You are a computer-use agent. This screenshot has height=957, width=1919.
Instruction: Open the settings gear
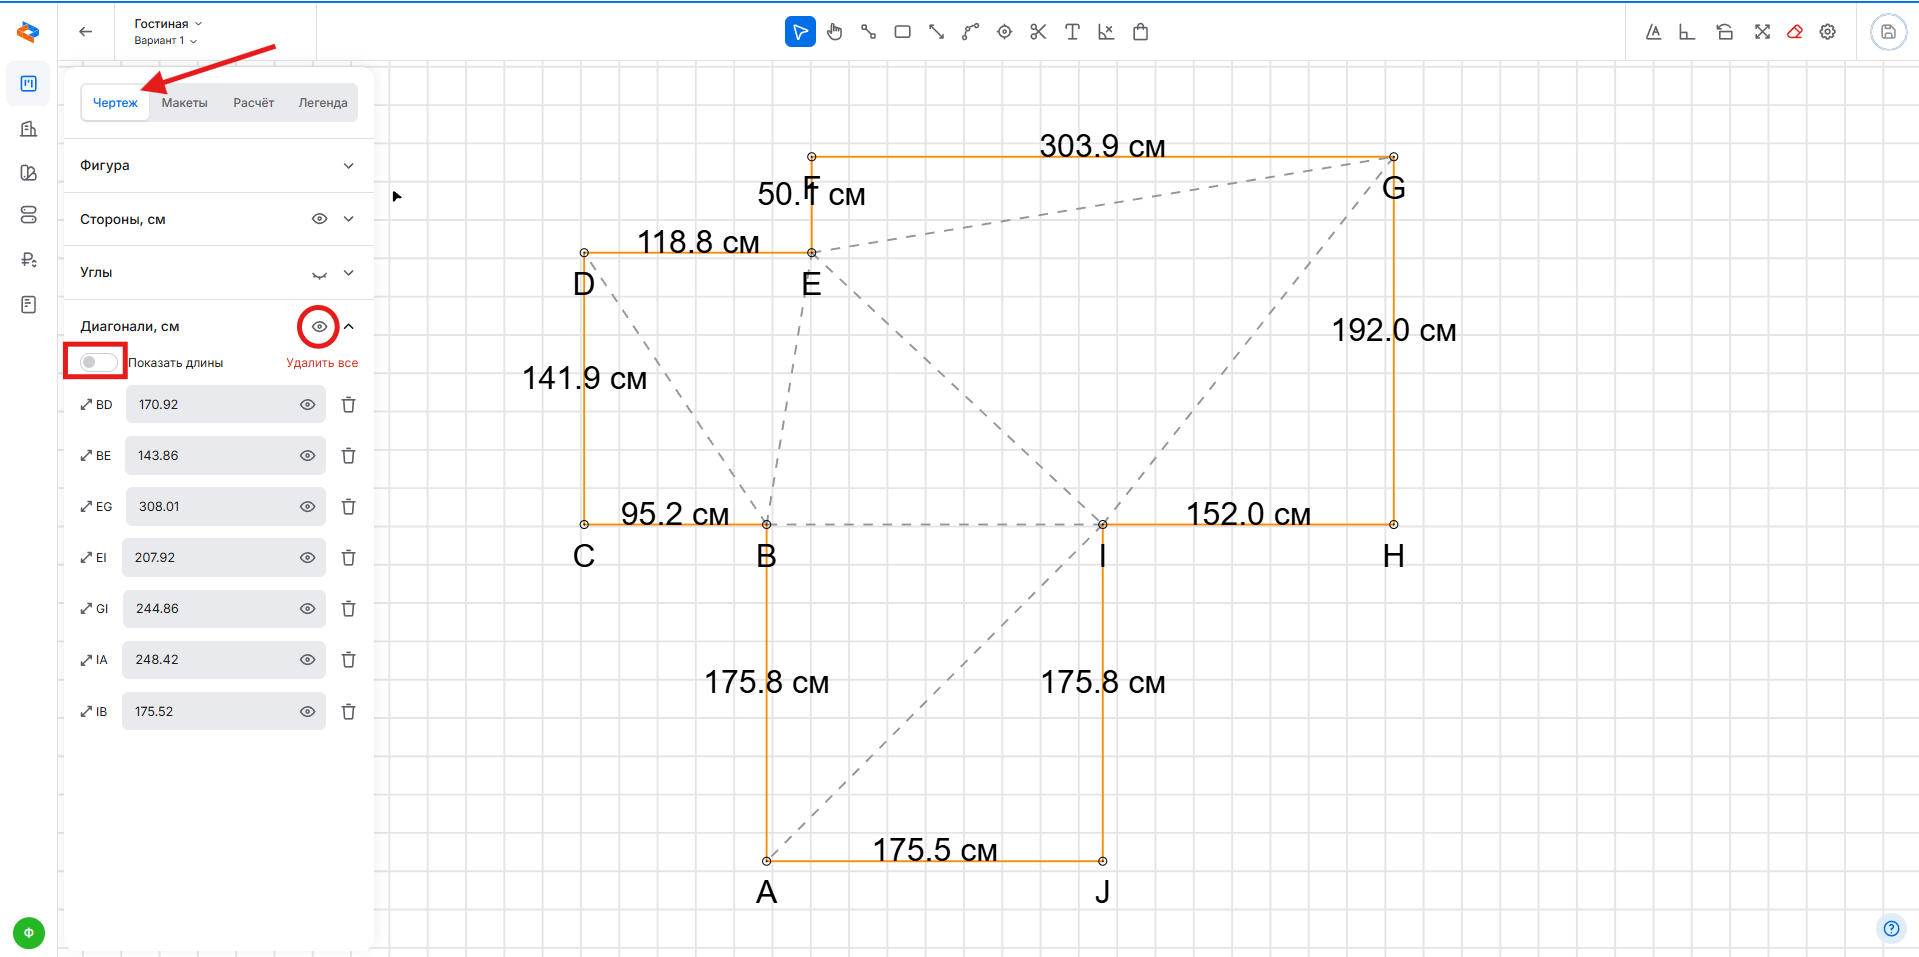pos(1828,32)
